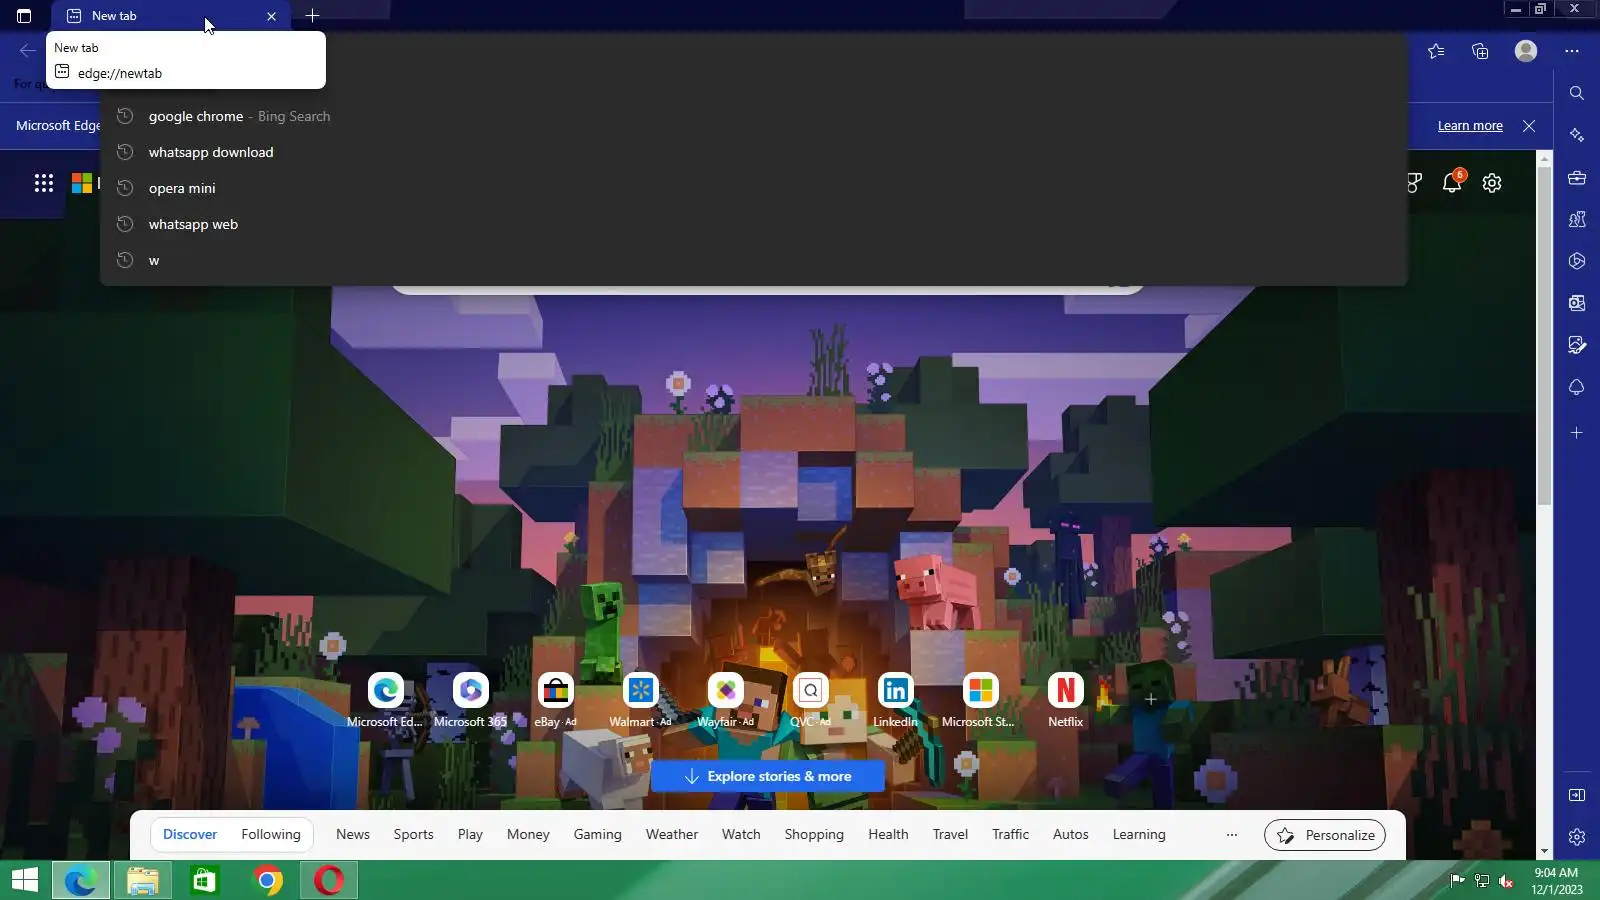The image size is (1600, 900).
Task: Toggle sidebar visibility icon near bottom
Action: (x=1577, y=795)
